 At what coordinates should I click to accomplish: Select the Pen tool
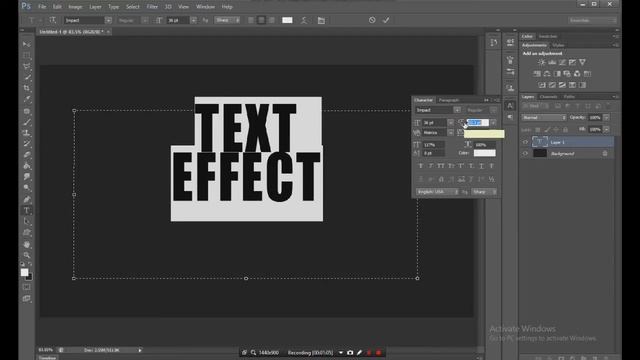click(x=27, y=200)
